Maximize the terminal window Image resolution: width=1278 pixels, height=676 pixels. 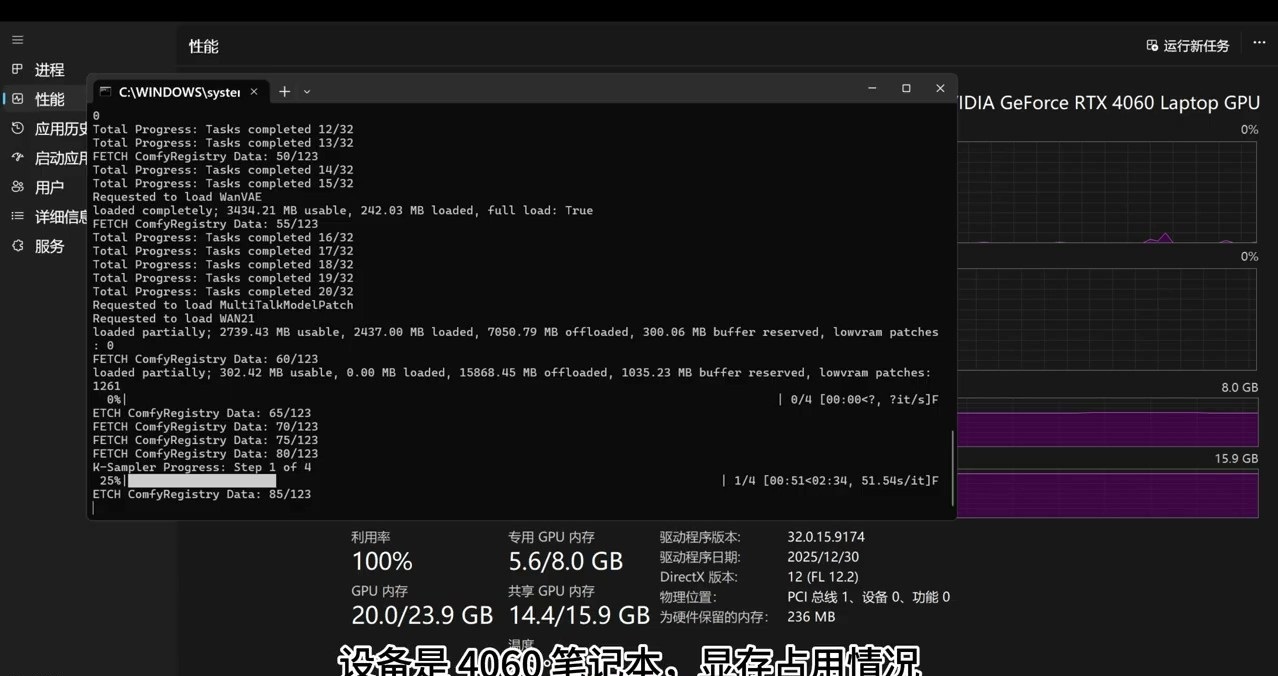point(906,89)
